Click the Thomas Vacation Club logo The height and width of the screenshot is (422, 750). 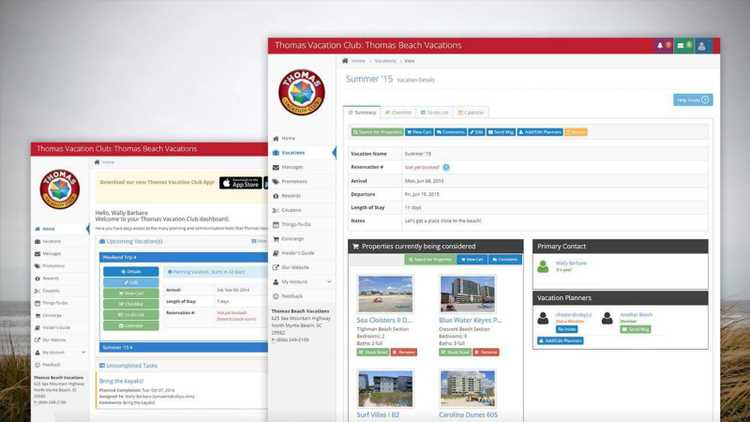click(x=301, y=93)
